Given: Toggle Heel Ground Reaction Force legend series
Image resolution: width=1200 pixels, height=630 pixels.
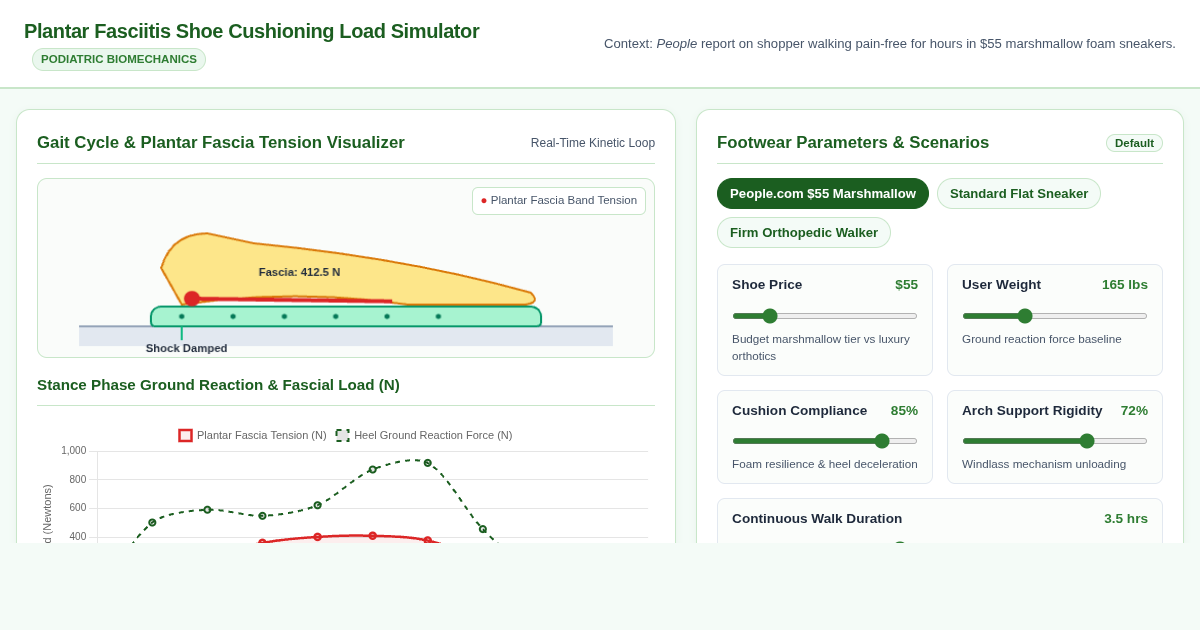Looking at the screenshot, I should (424, 435).
